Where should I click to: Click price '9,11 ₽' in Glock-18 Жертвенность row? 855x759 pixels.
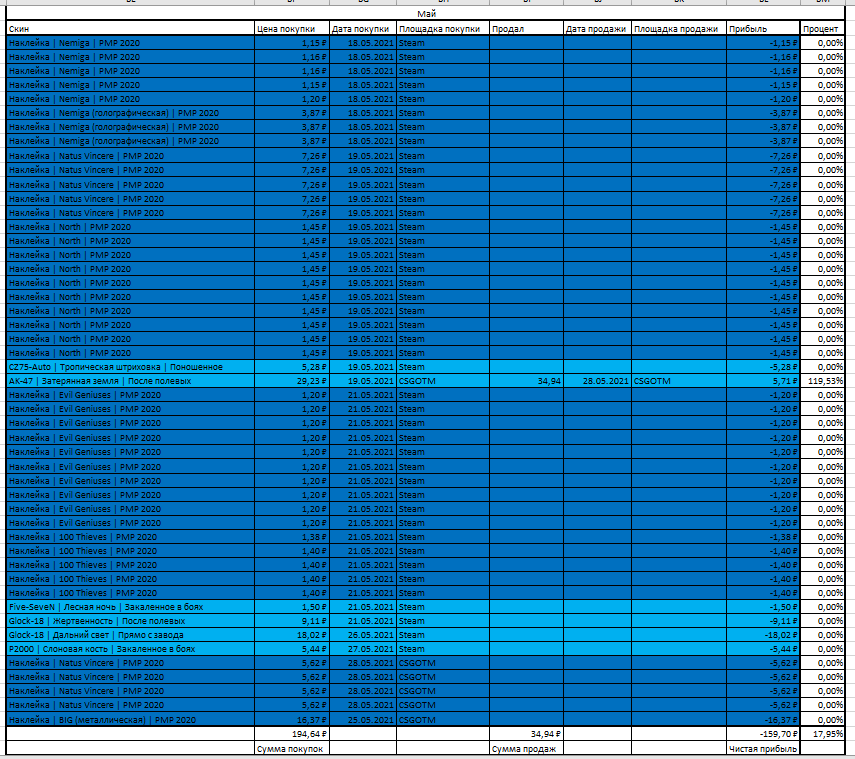click(292, 621)
